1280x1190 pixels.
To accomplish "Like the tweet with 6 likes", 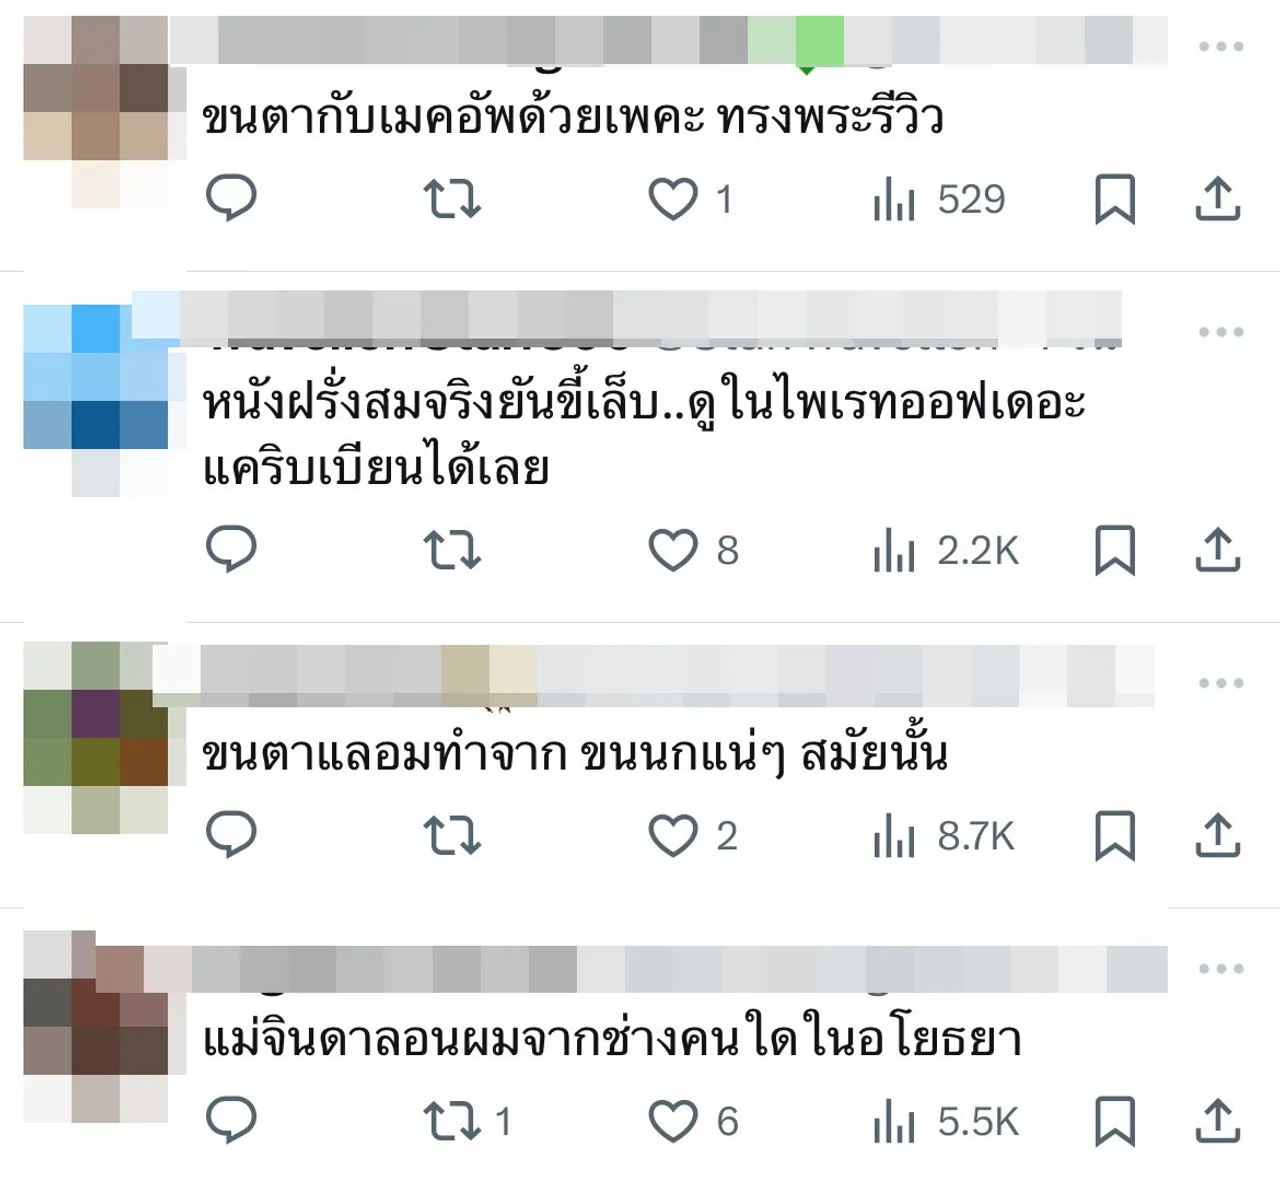I will (x=693, y=1121).
